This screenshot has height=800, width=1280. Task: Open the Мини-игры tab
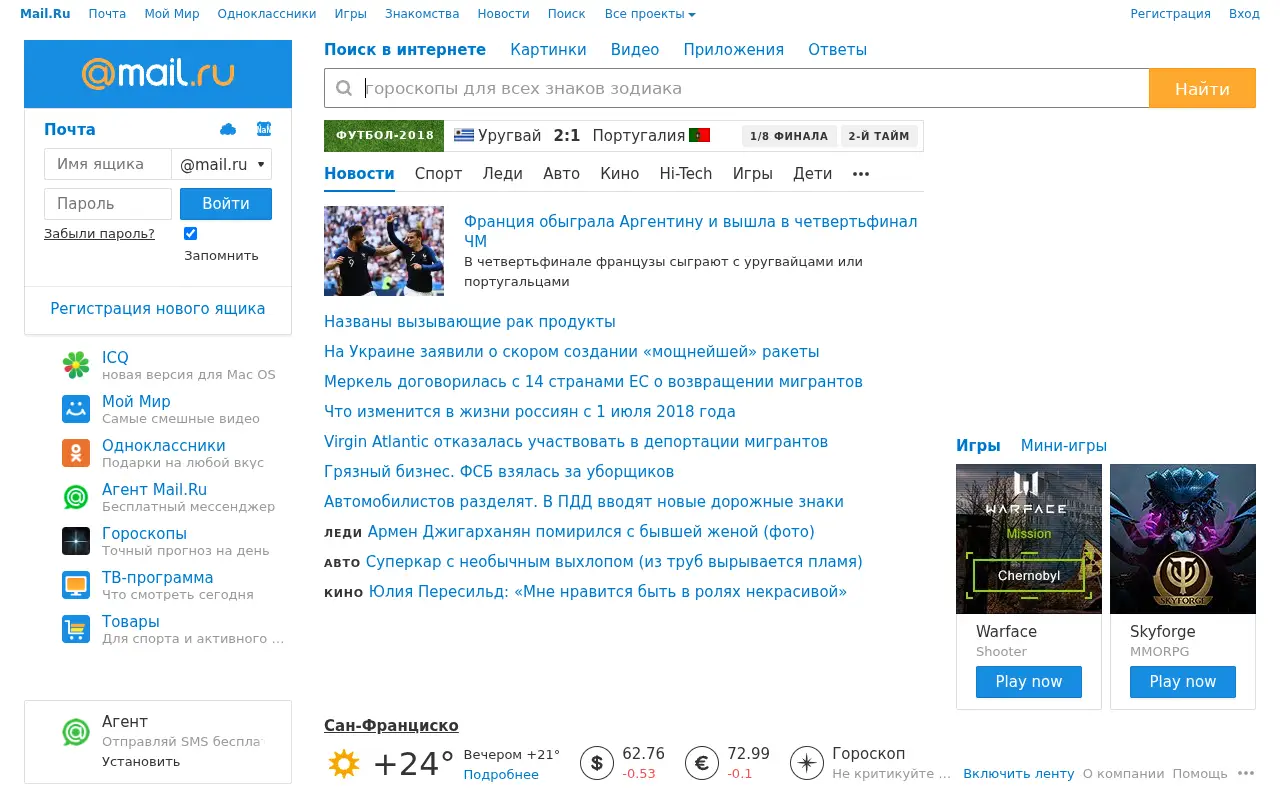(1064, 446)
